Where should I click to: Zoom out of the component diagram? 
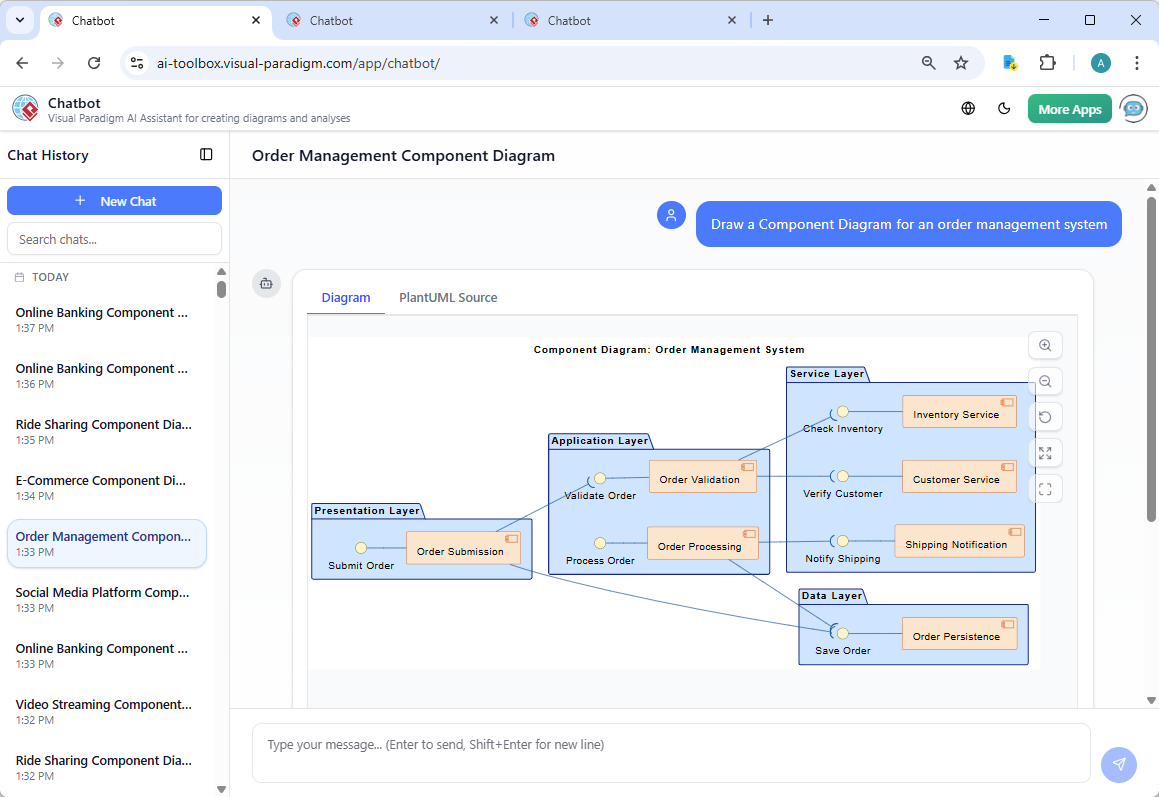1045,381
